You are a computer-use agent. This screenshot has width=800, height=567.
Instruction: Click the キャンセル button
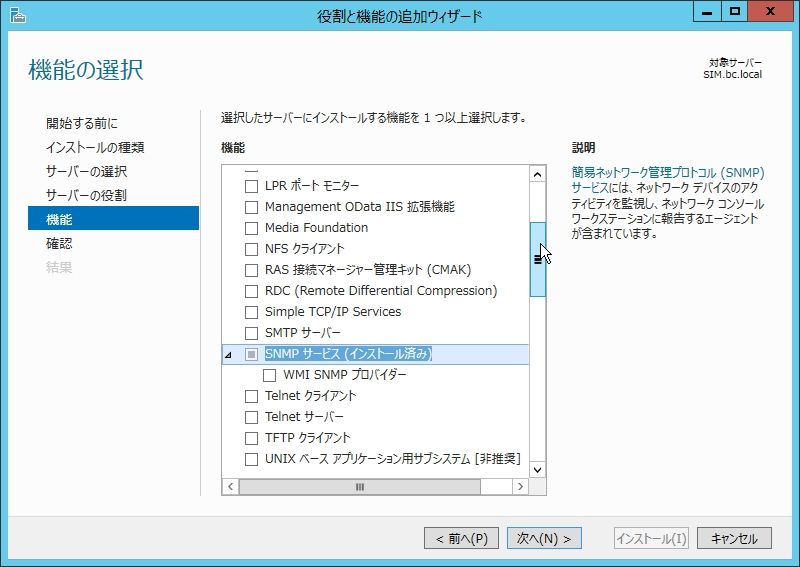(x=734, y=538)
